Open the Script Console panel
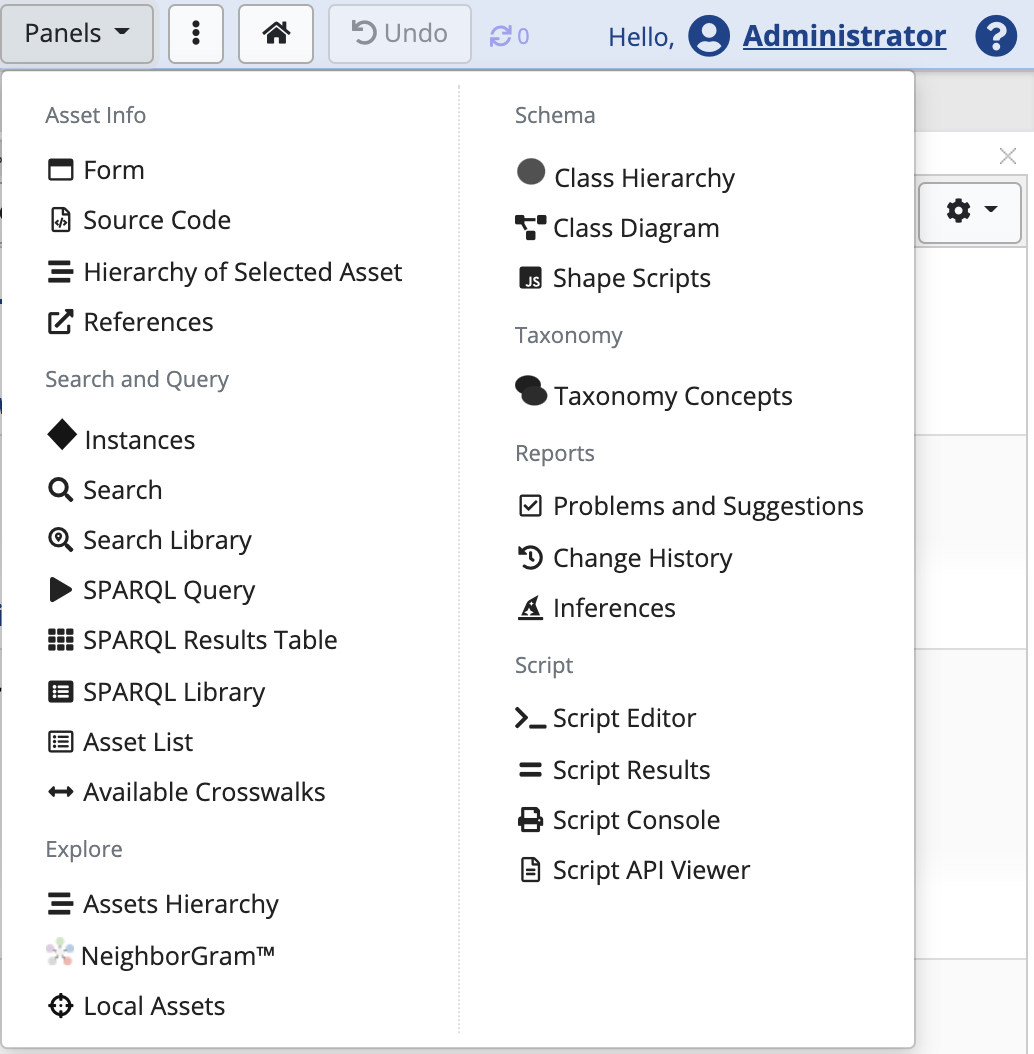This screenshot has width=1034, height=1054. pos(636,819)
